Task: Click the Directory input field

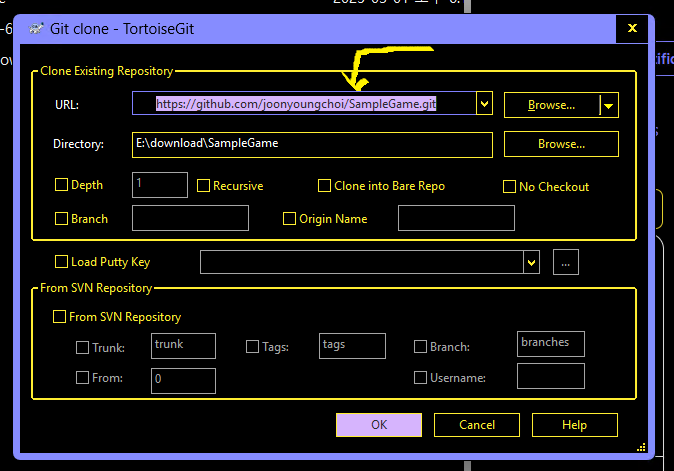Action: [312, 145]
